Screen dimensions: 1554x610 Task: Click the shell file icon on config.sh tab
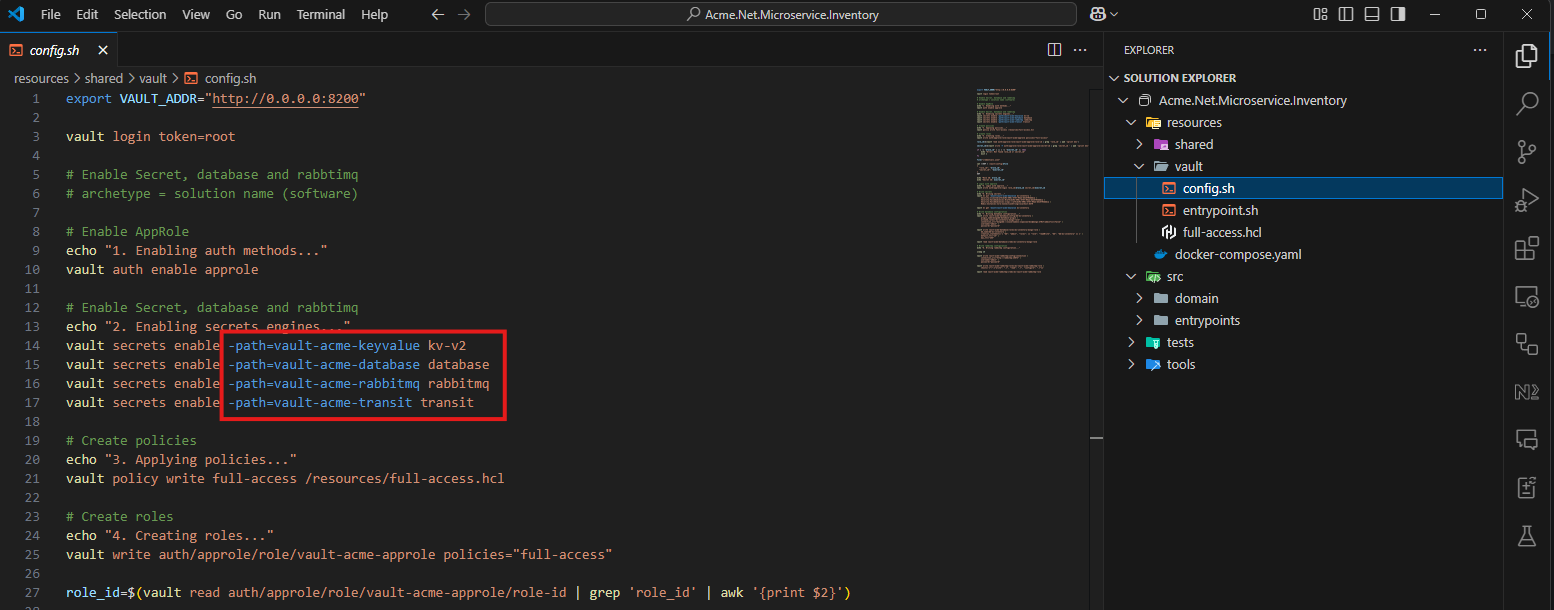(x=16, y=50)
